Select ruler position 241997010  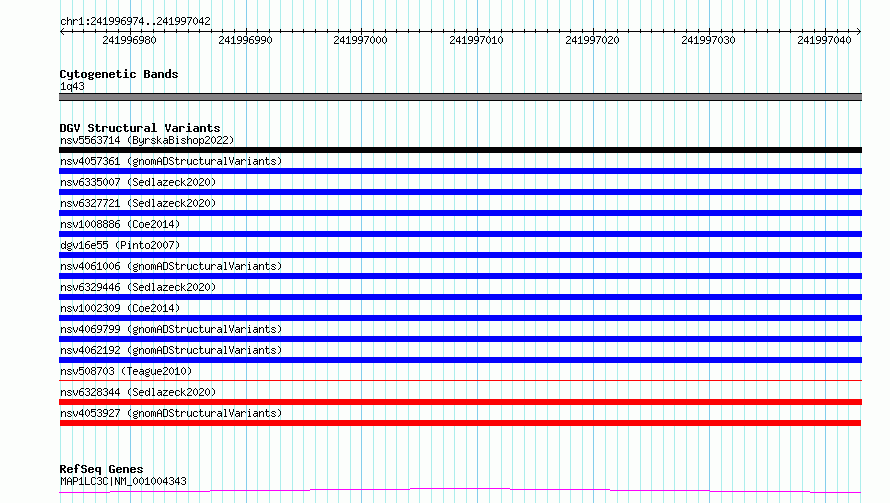click(476, 40)
